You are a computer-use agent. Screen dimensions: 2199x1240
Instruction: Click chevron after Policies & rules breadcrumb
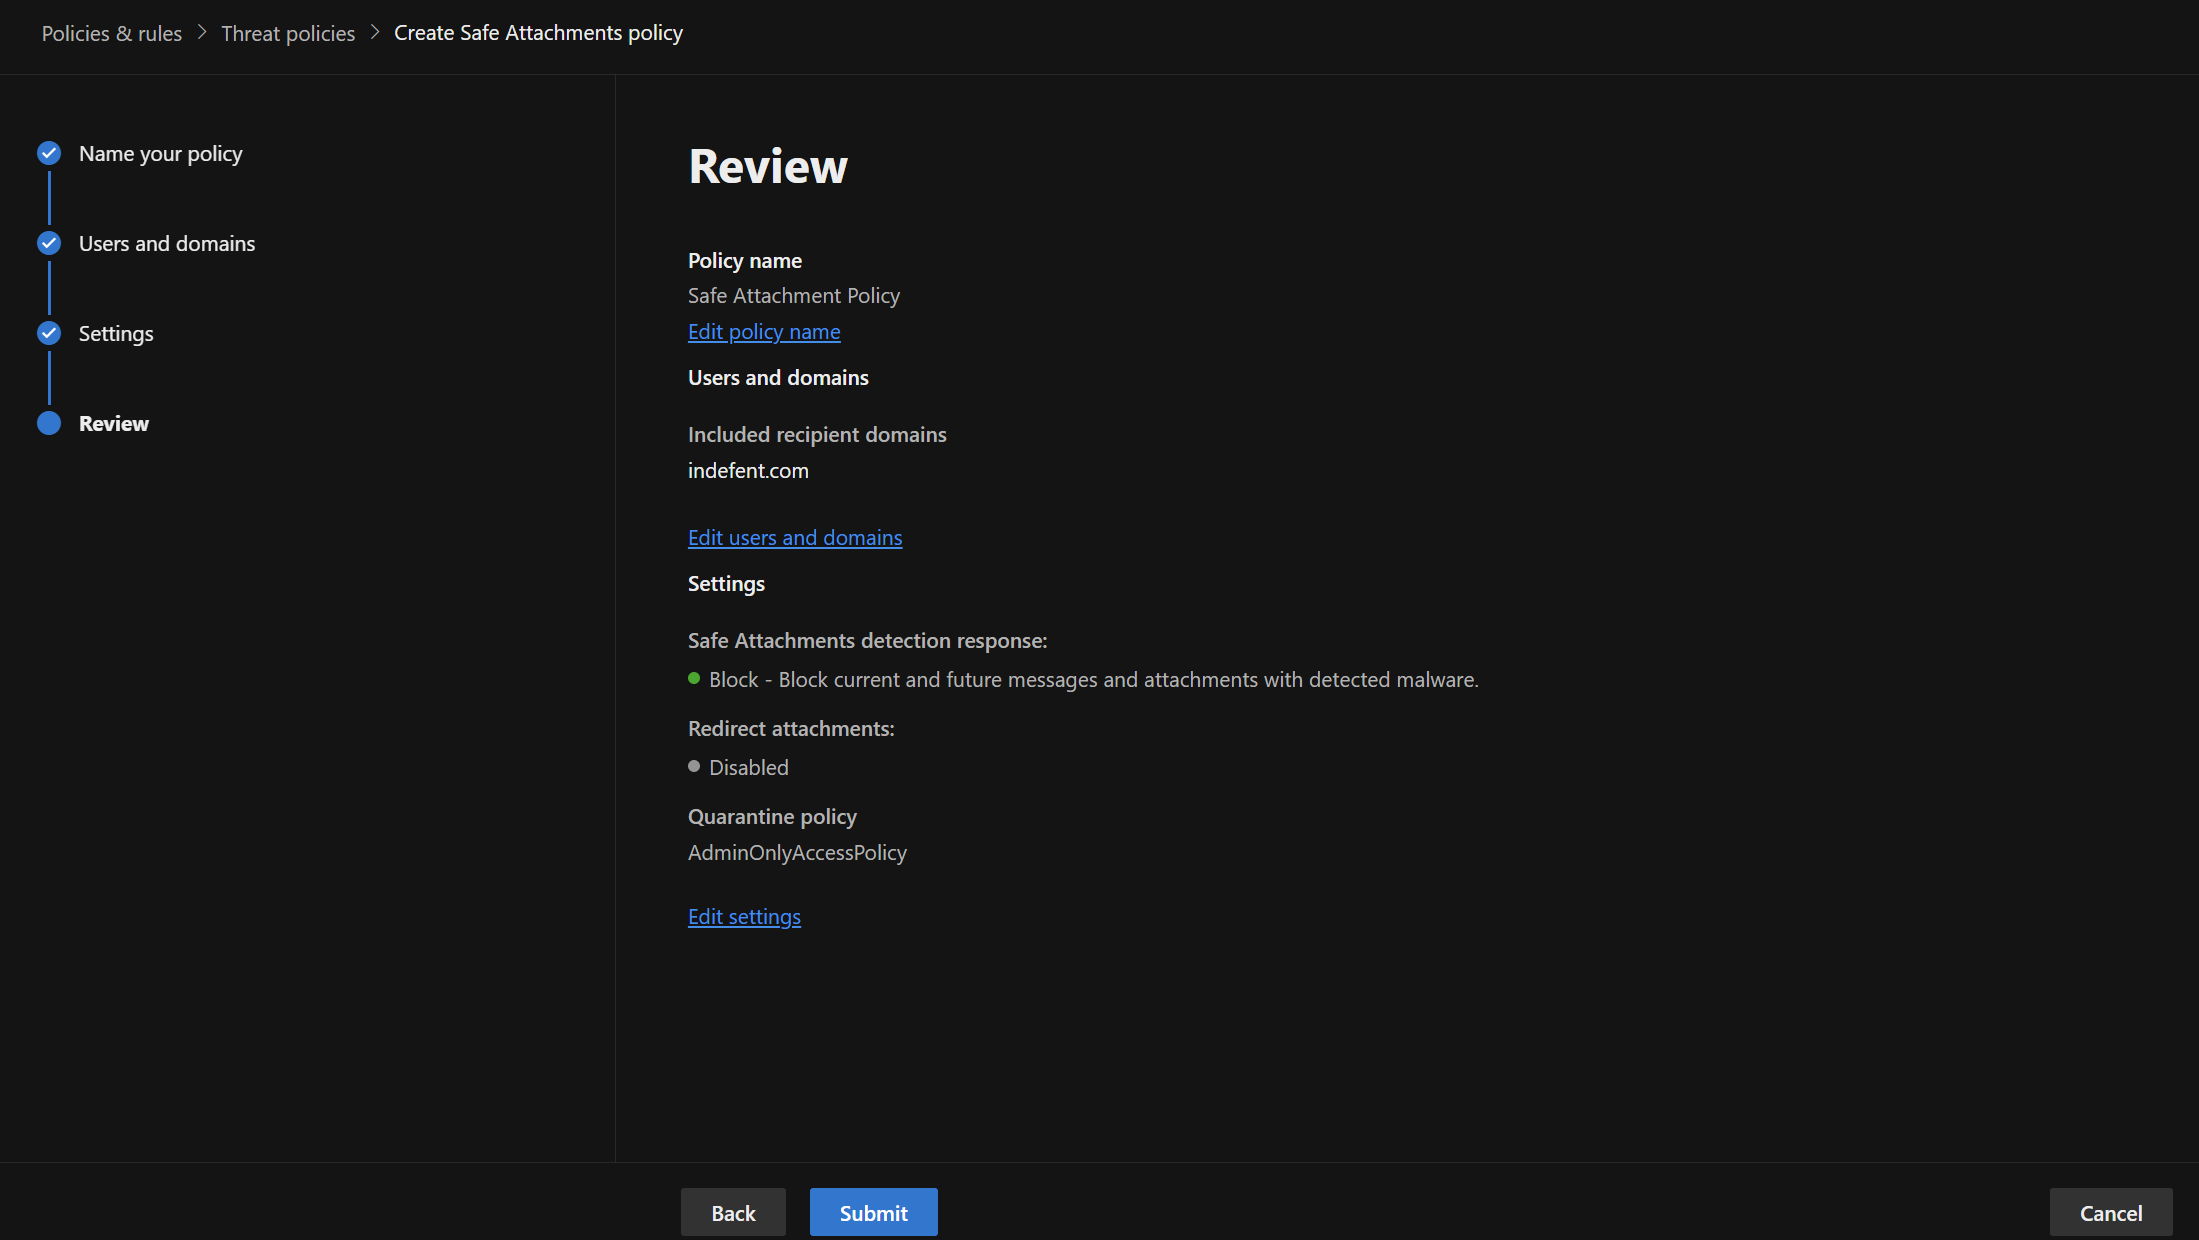point(202,33)
